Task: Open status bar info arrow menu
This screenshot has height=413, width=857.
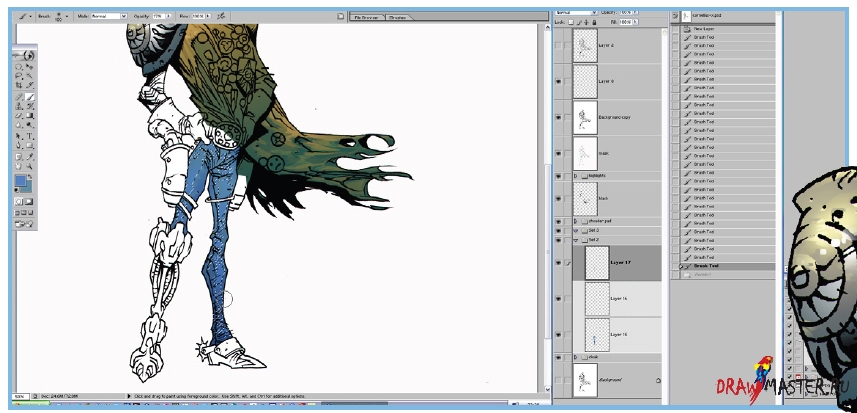Action: (x=129, y=396)
